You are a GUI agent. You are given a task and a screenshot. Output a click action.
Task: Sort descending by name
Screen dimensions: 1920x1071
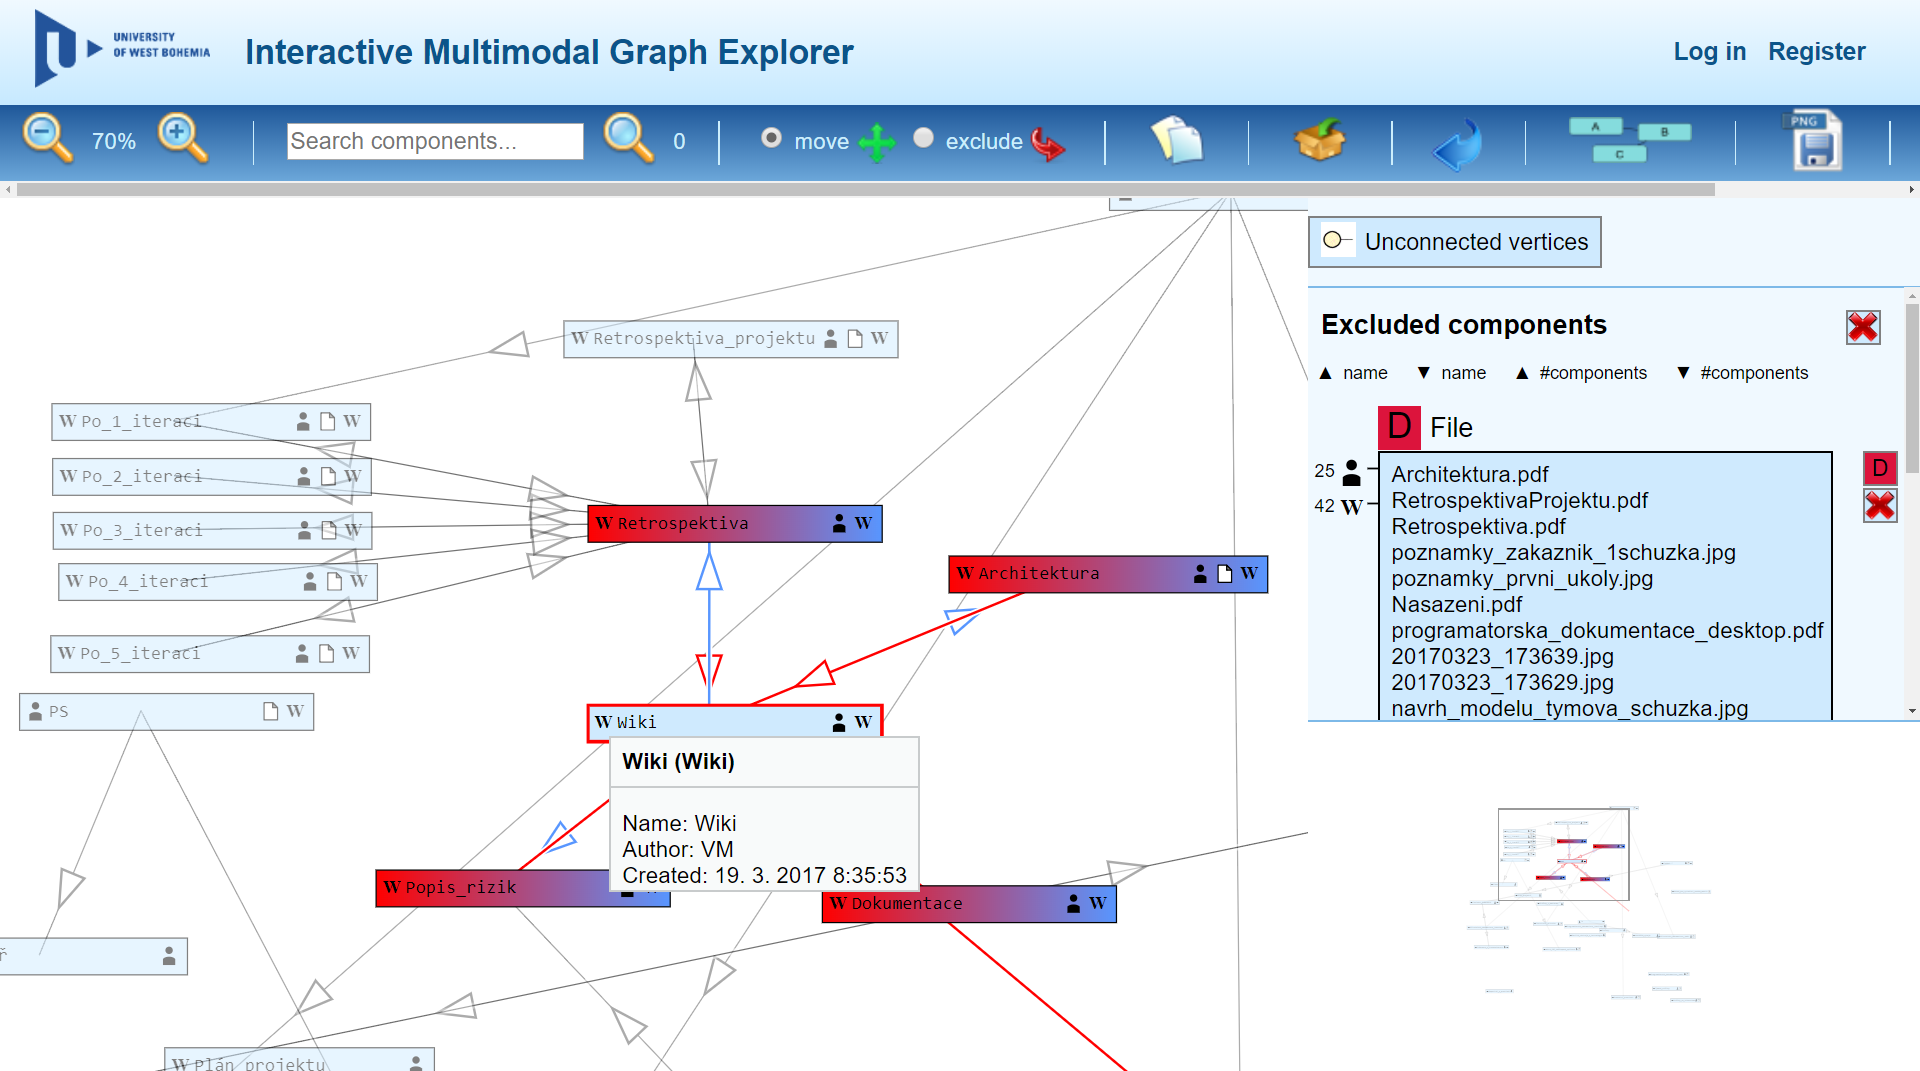(x=1451, y=373)
